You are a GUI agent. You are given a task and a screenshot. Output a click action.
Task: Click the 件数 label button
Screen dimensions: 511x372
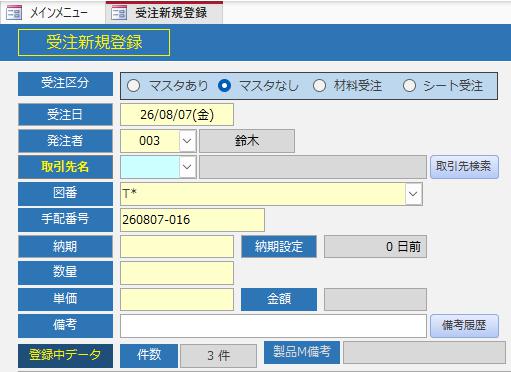[149, 355]
